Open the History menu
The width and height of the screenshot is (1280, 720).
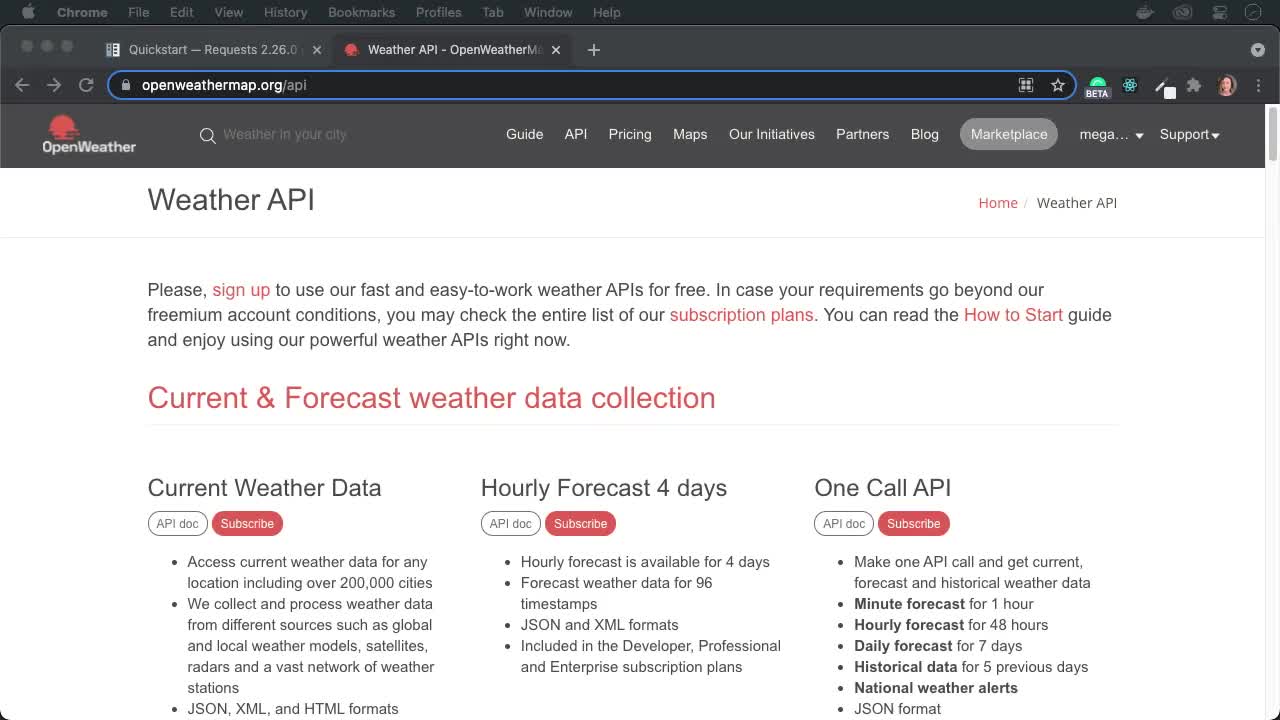click(285, 12)
